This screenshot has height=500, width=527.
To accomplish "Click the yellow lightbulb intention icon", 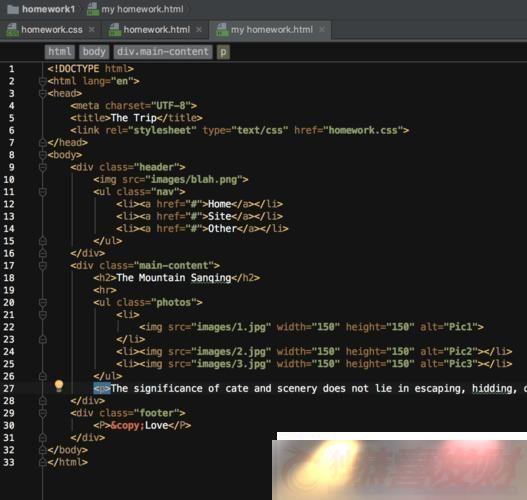I will tap(59, 386).
